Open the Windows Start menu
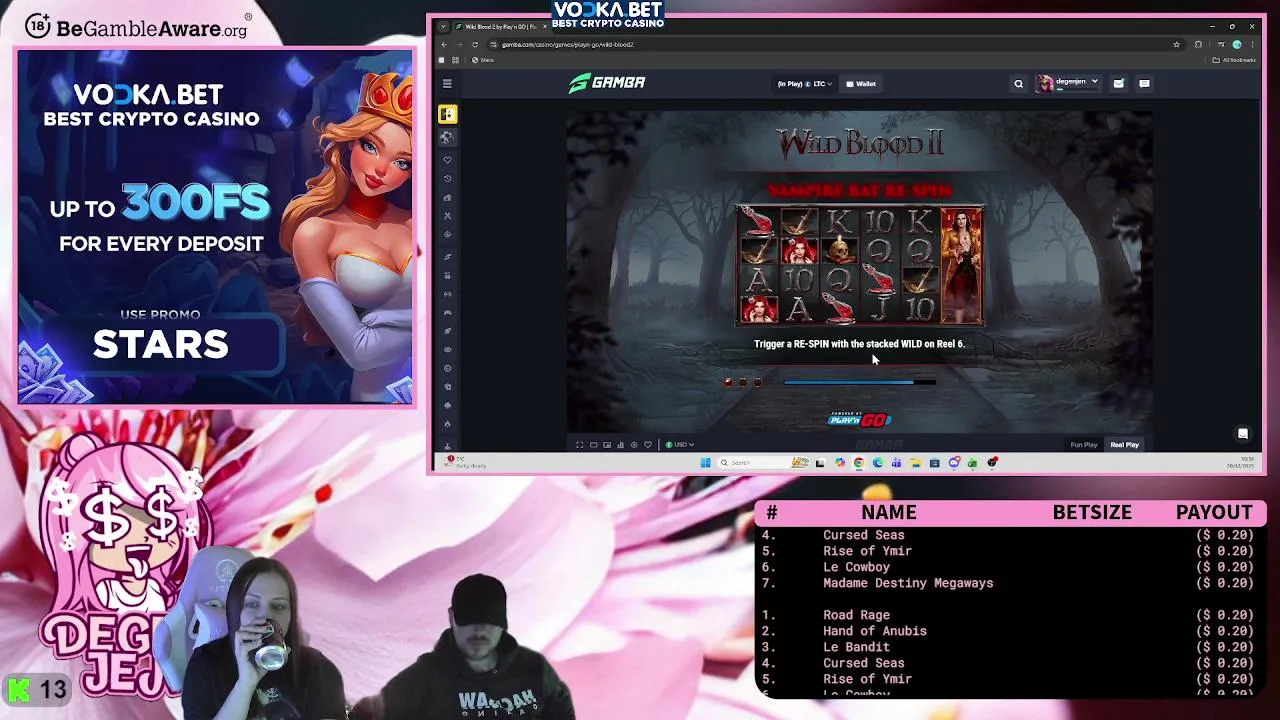Viewport: 1280px width, 720px height. pos(706,463)
